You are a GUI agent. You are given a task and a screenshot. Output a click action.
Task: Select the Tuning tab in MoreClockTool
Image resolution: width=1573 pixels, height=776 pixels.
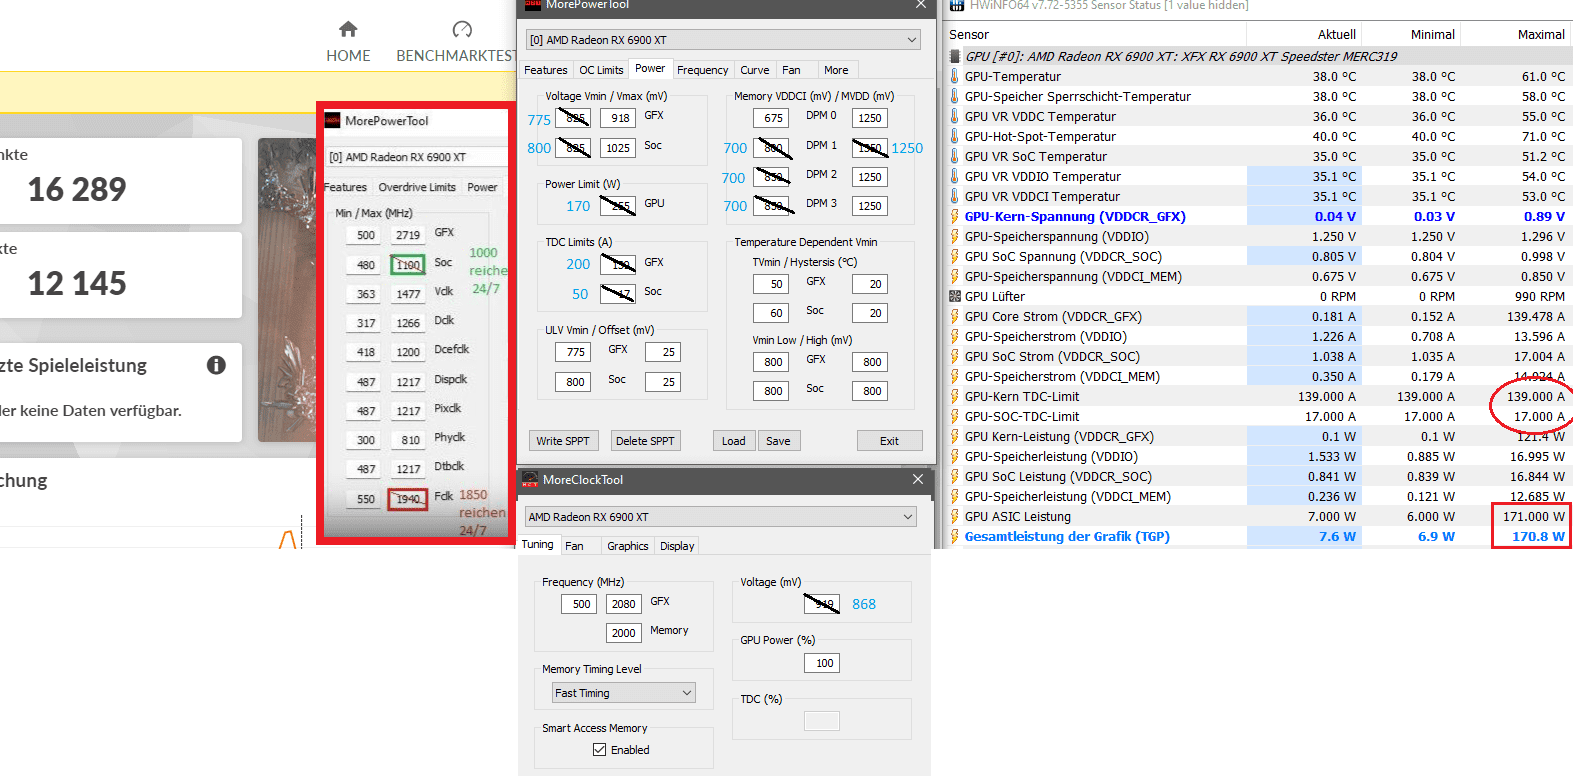(x=537, y=545)
